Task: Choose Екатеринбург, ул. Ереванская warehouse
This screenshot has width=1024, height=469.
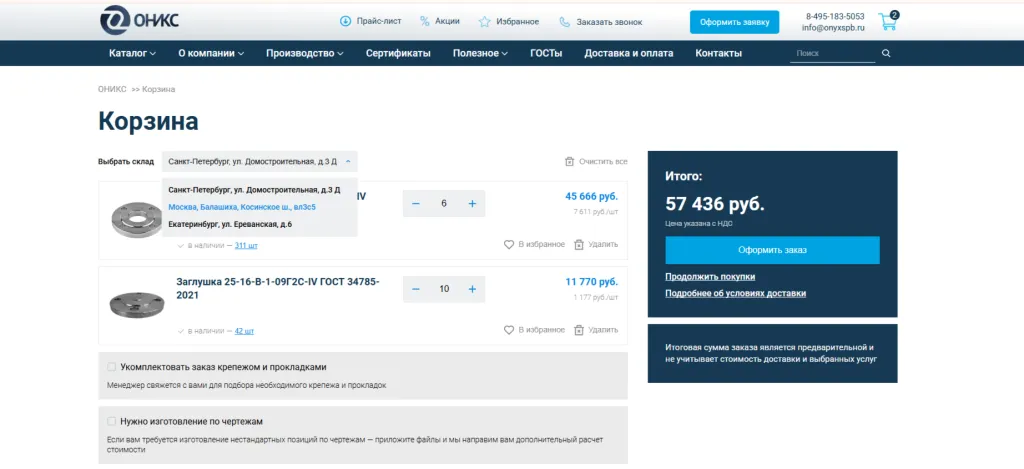Action: pos(230,224)
